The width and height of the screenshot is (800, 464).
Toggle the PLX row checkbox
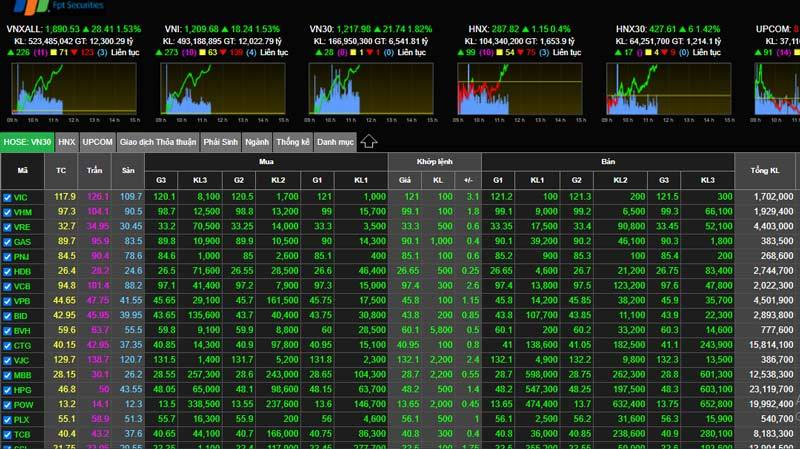[x=7, y=420]
